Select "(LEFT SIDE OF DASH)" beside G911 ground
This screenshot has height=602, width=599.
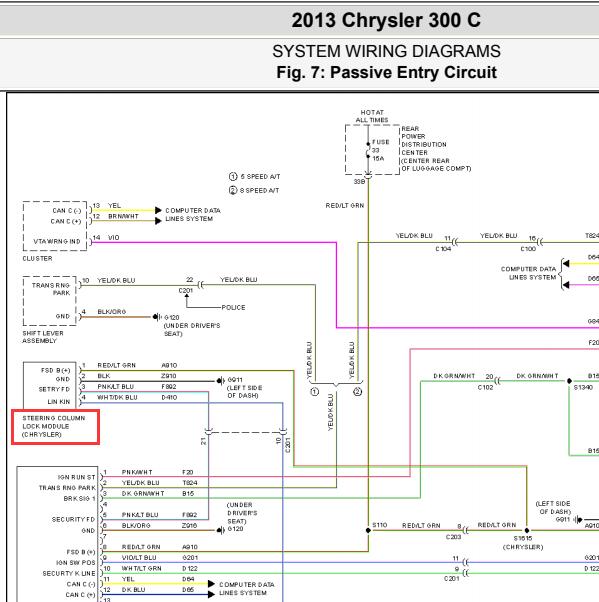click(245, 392)
